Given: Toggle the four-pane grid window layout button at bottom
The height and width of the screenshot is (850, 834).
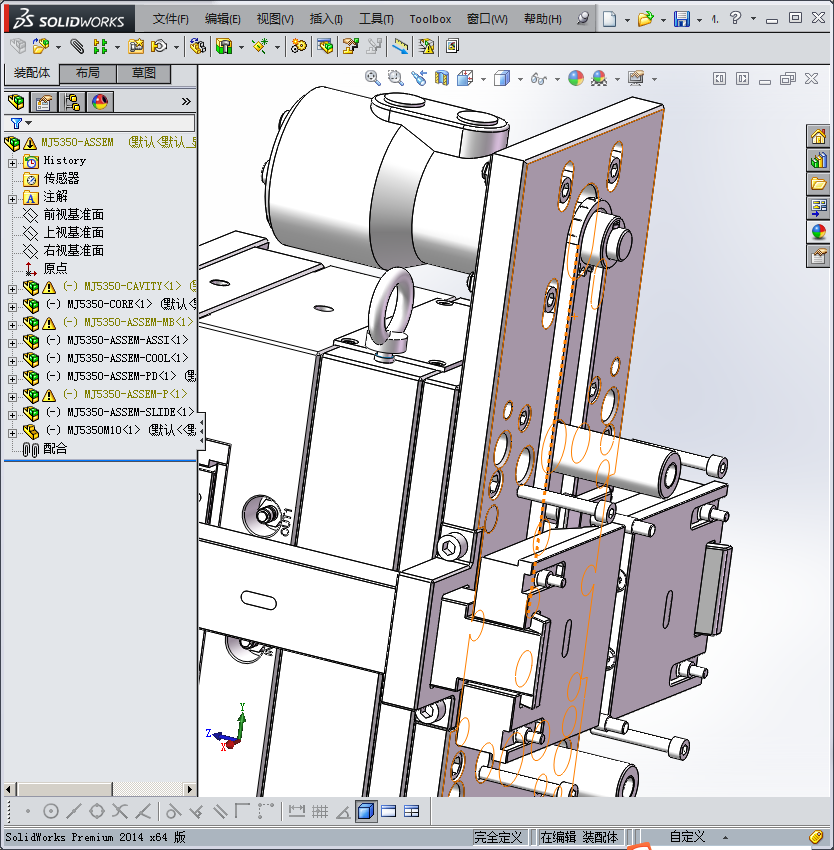Looking at the screenshot, I should click(412, 812).
